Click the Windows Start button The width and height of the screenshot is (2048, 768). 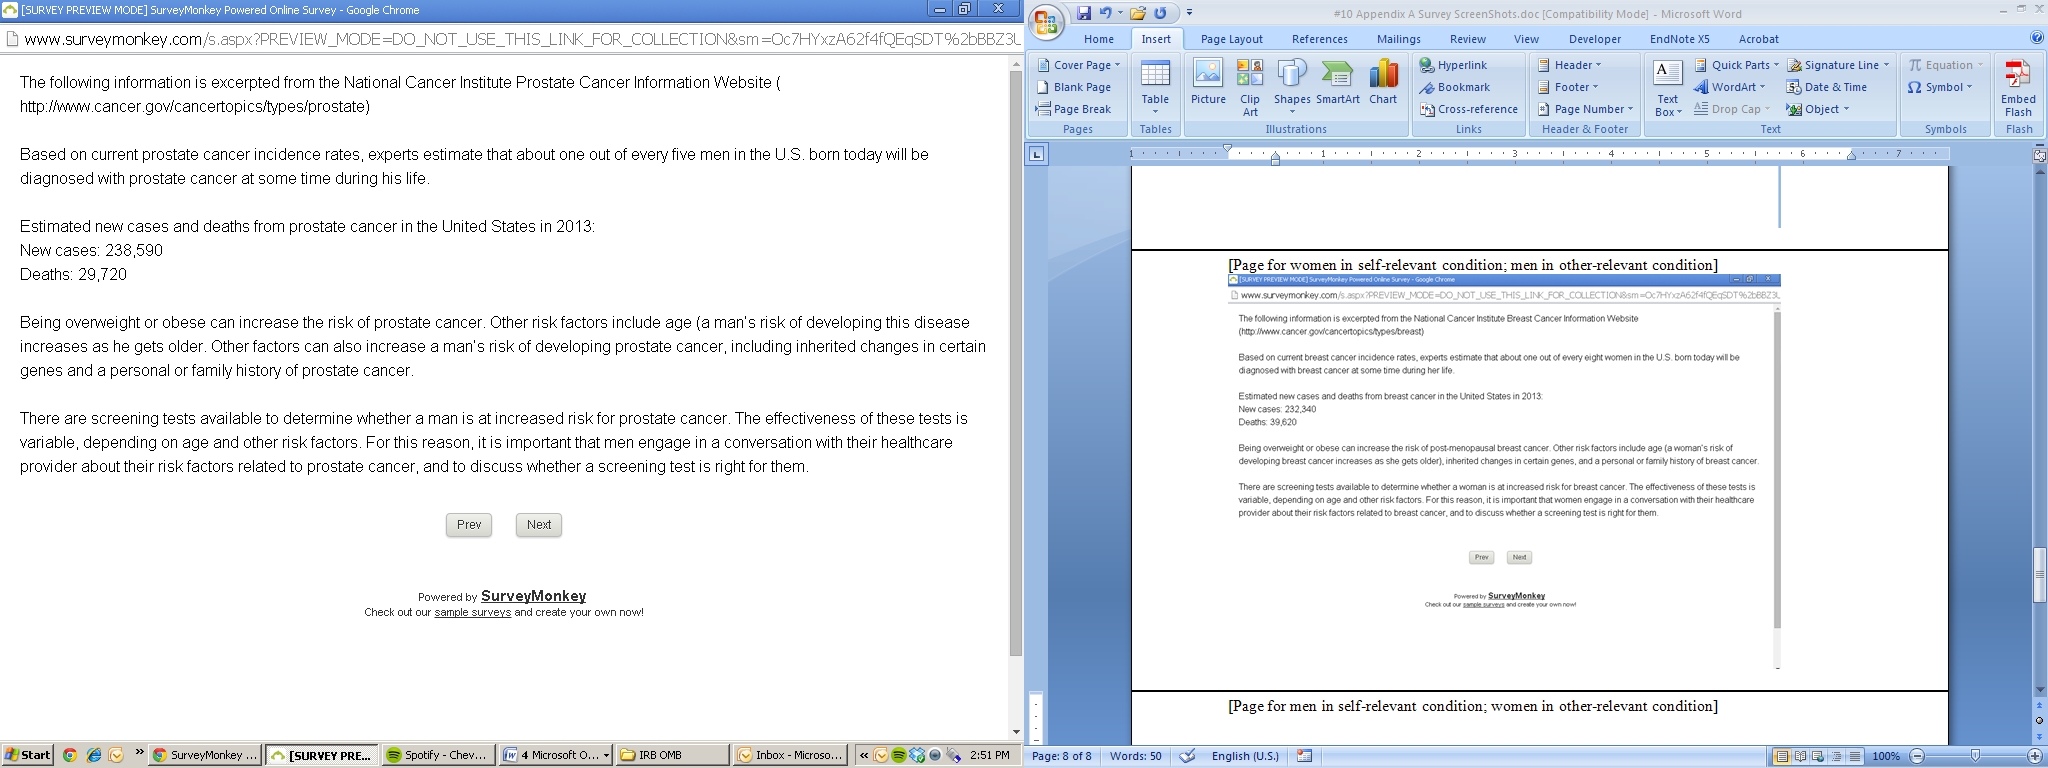click(28, 755)
